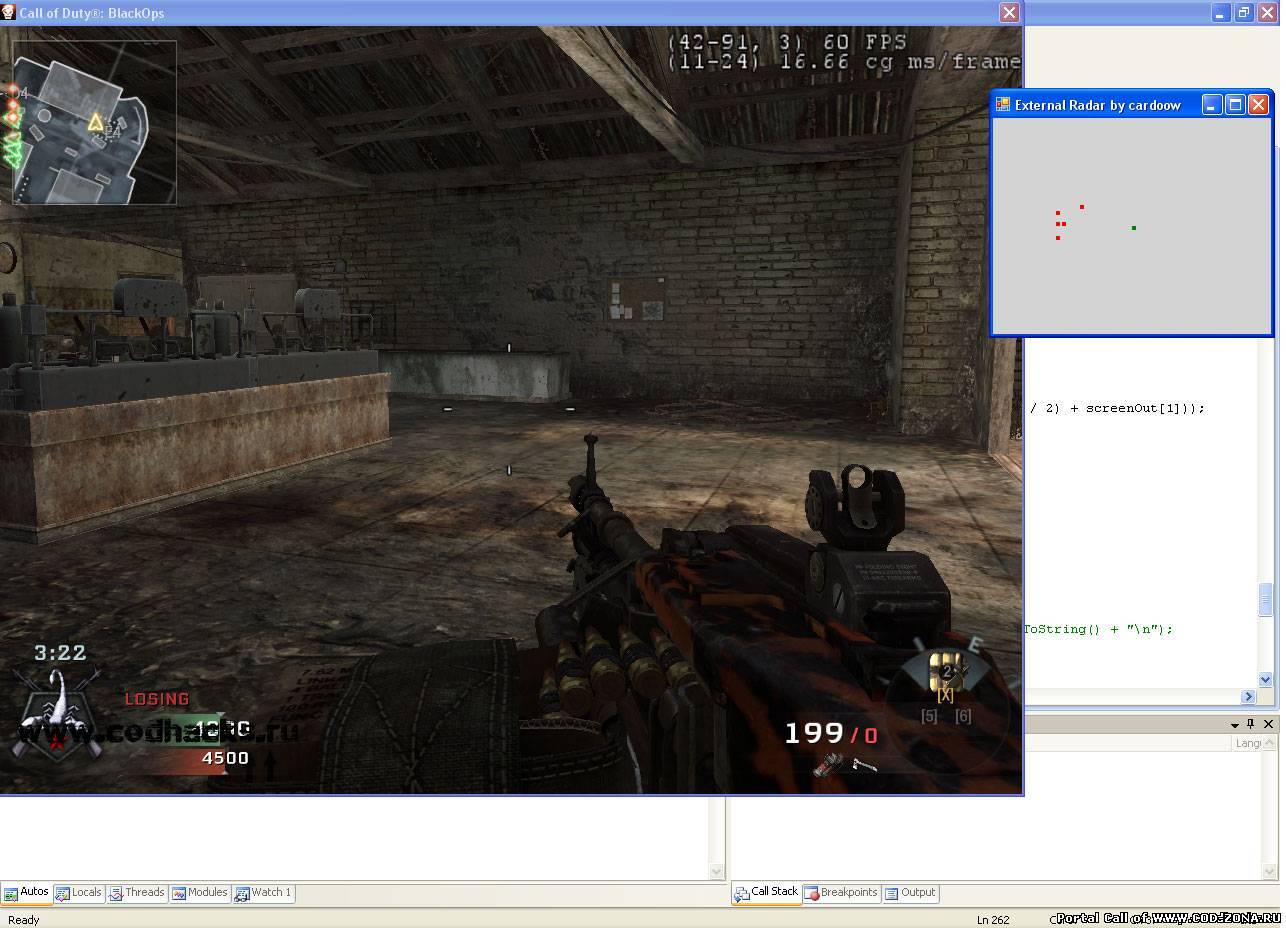The width and height of the screenshot is (1286, 928).
Task: Click the ToString() code line
Action: [1098, 629]
